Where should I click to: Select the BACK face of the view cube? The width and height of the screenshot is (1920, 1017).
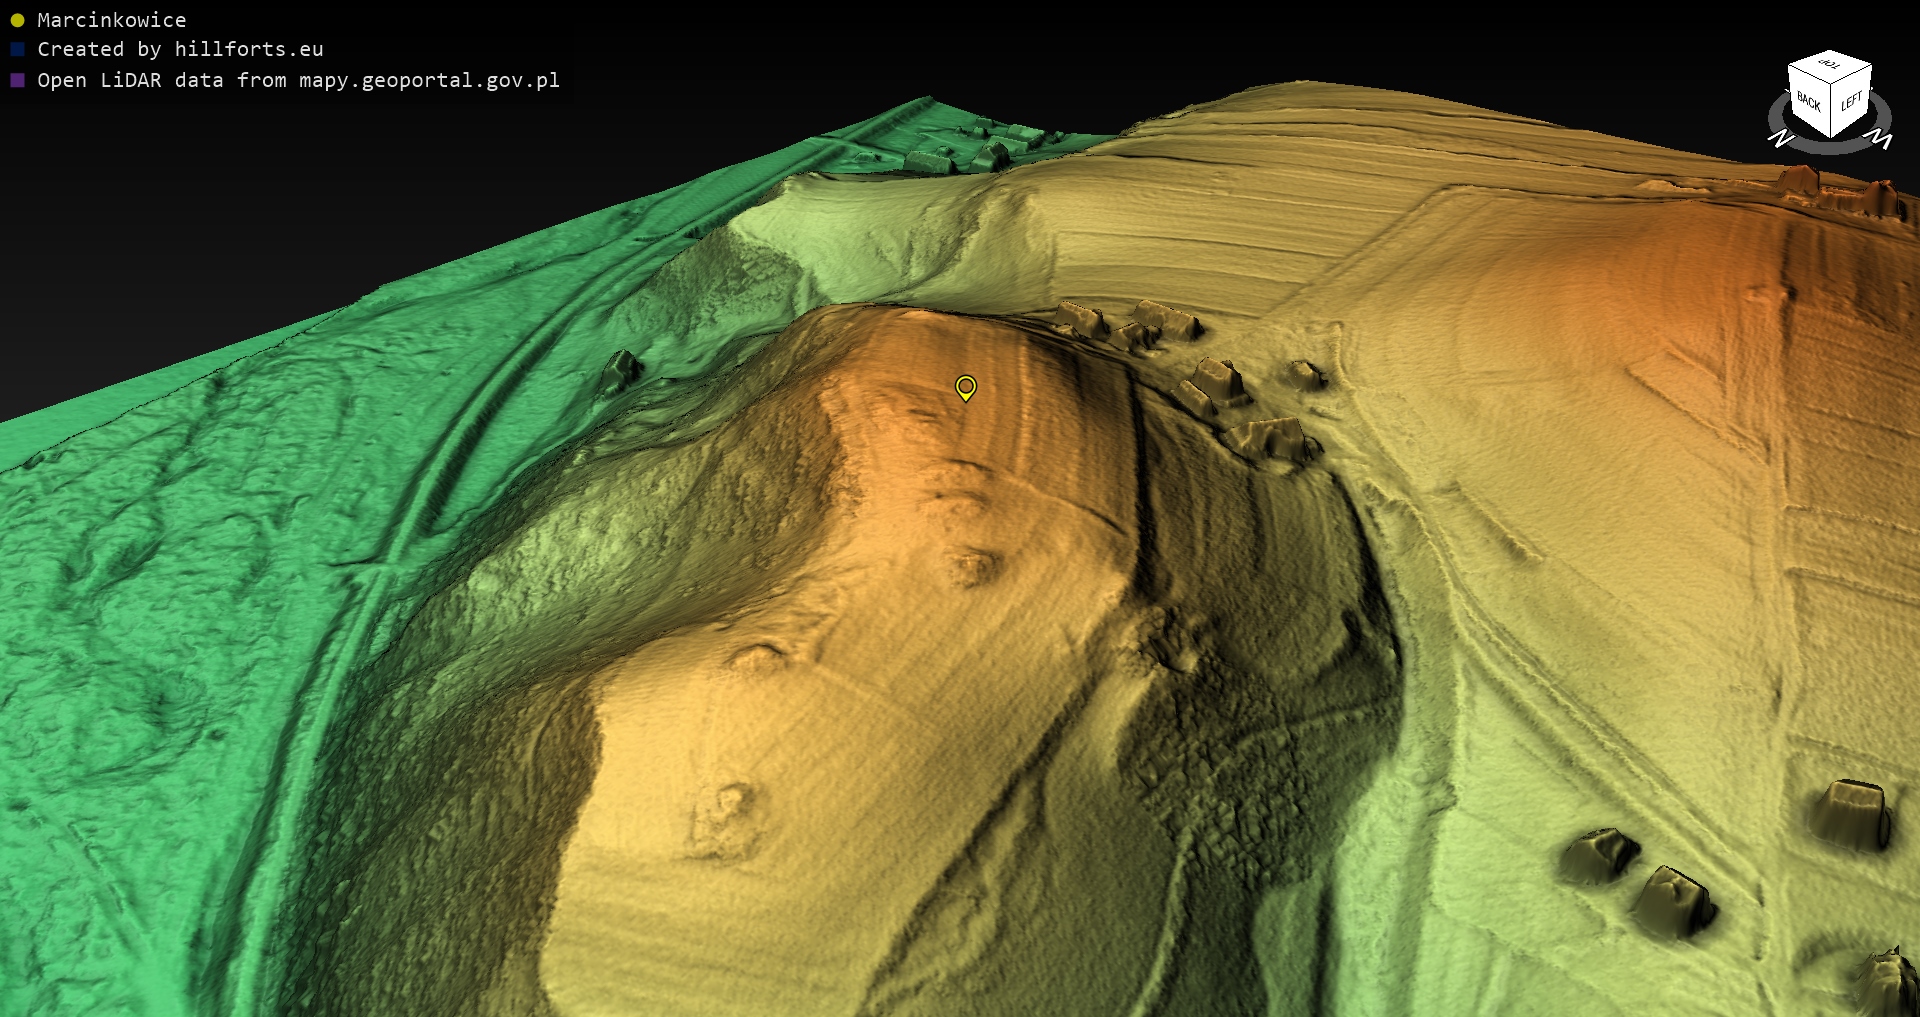pyautogui.click(x=1808, y=101)
